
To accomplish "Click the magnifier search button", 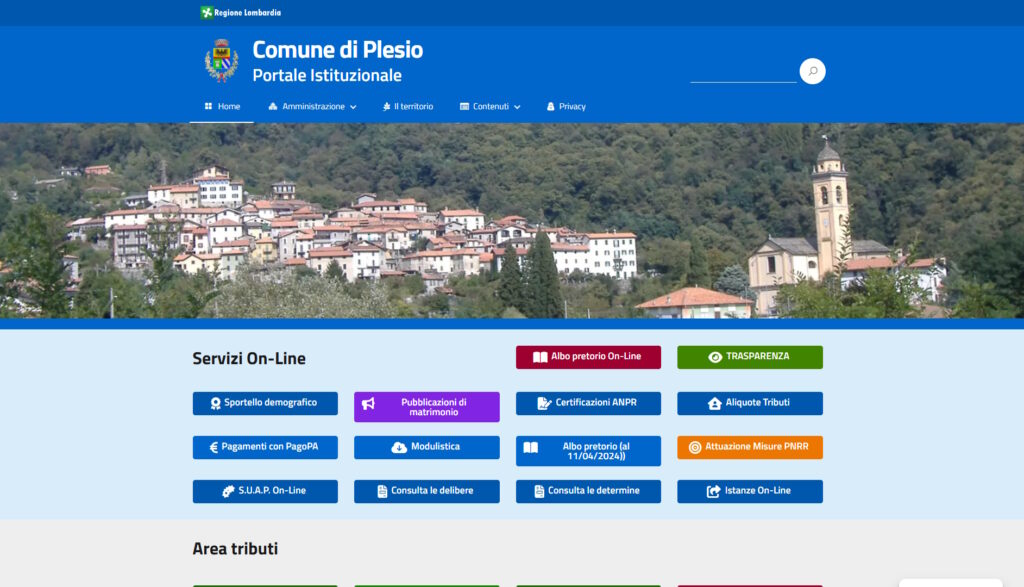I will click(x=812, y=71).
